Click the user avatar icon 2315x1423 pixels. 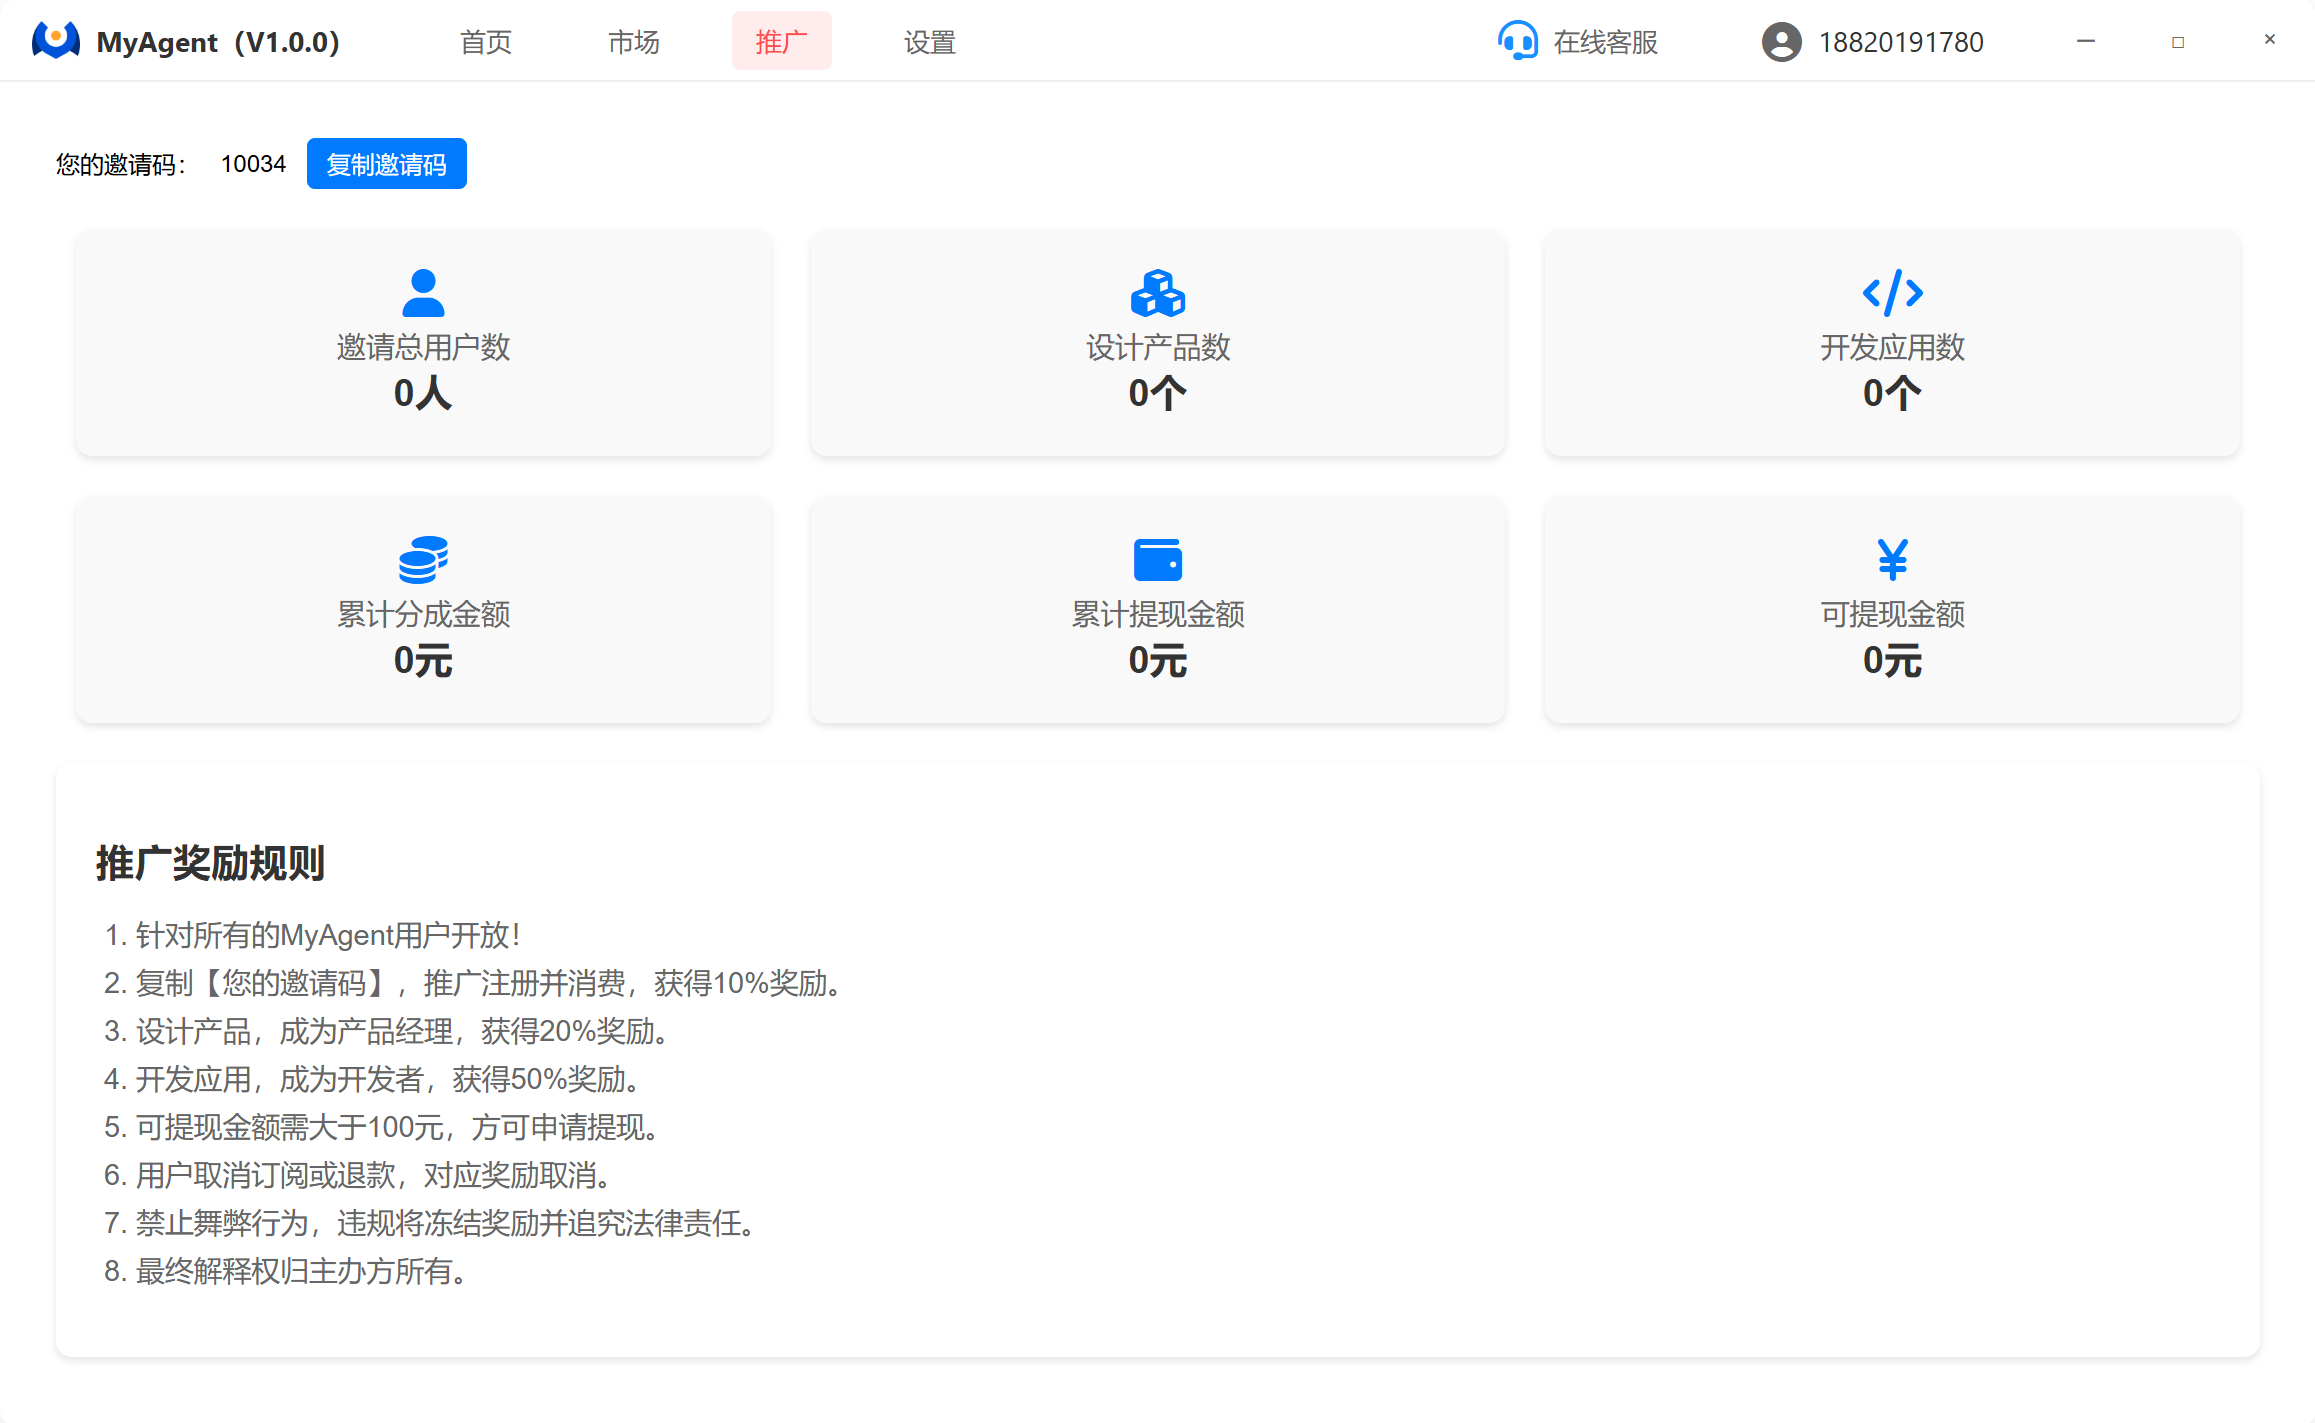[x=1780, y=41]
